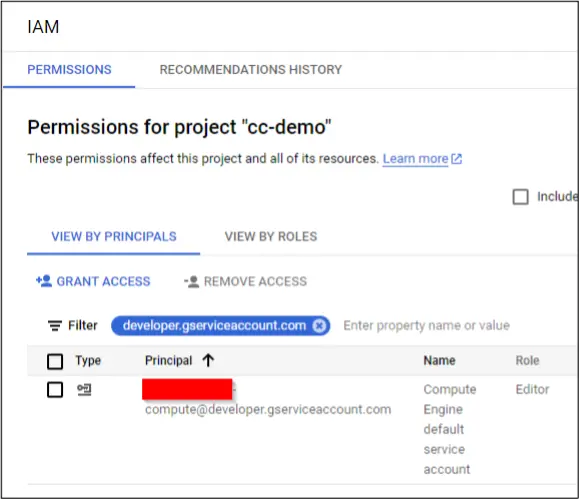Tick the Include checkbox
The width and height of the screenshot is (580, 500).
click(520, 197)
